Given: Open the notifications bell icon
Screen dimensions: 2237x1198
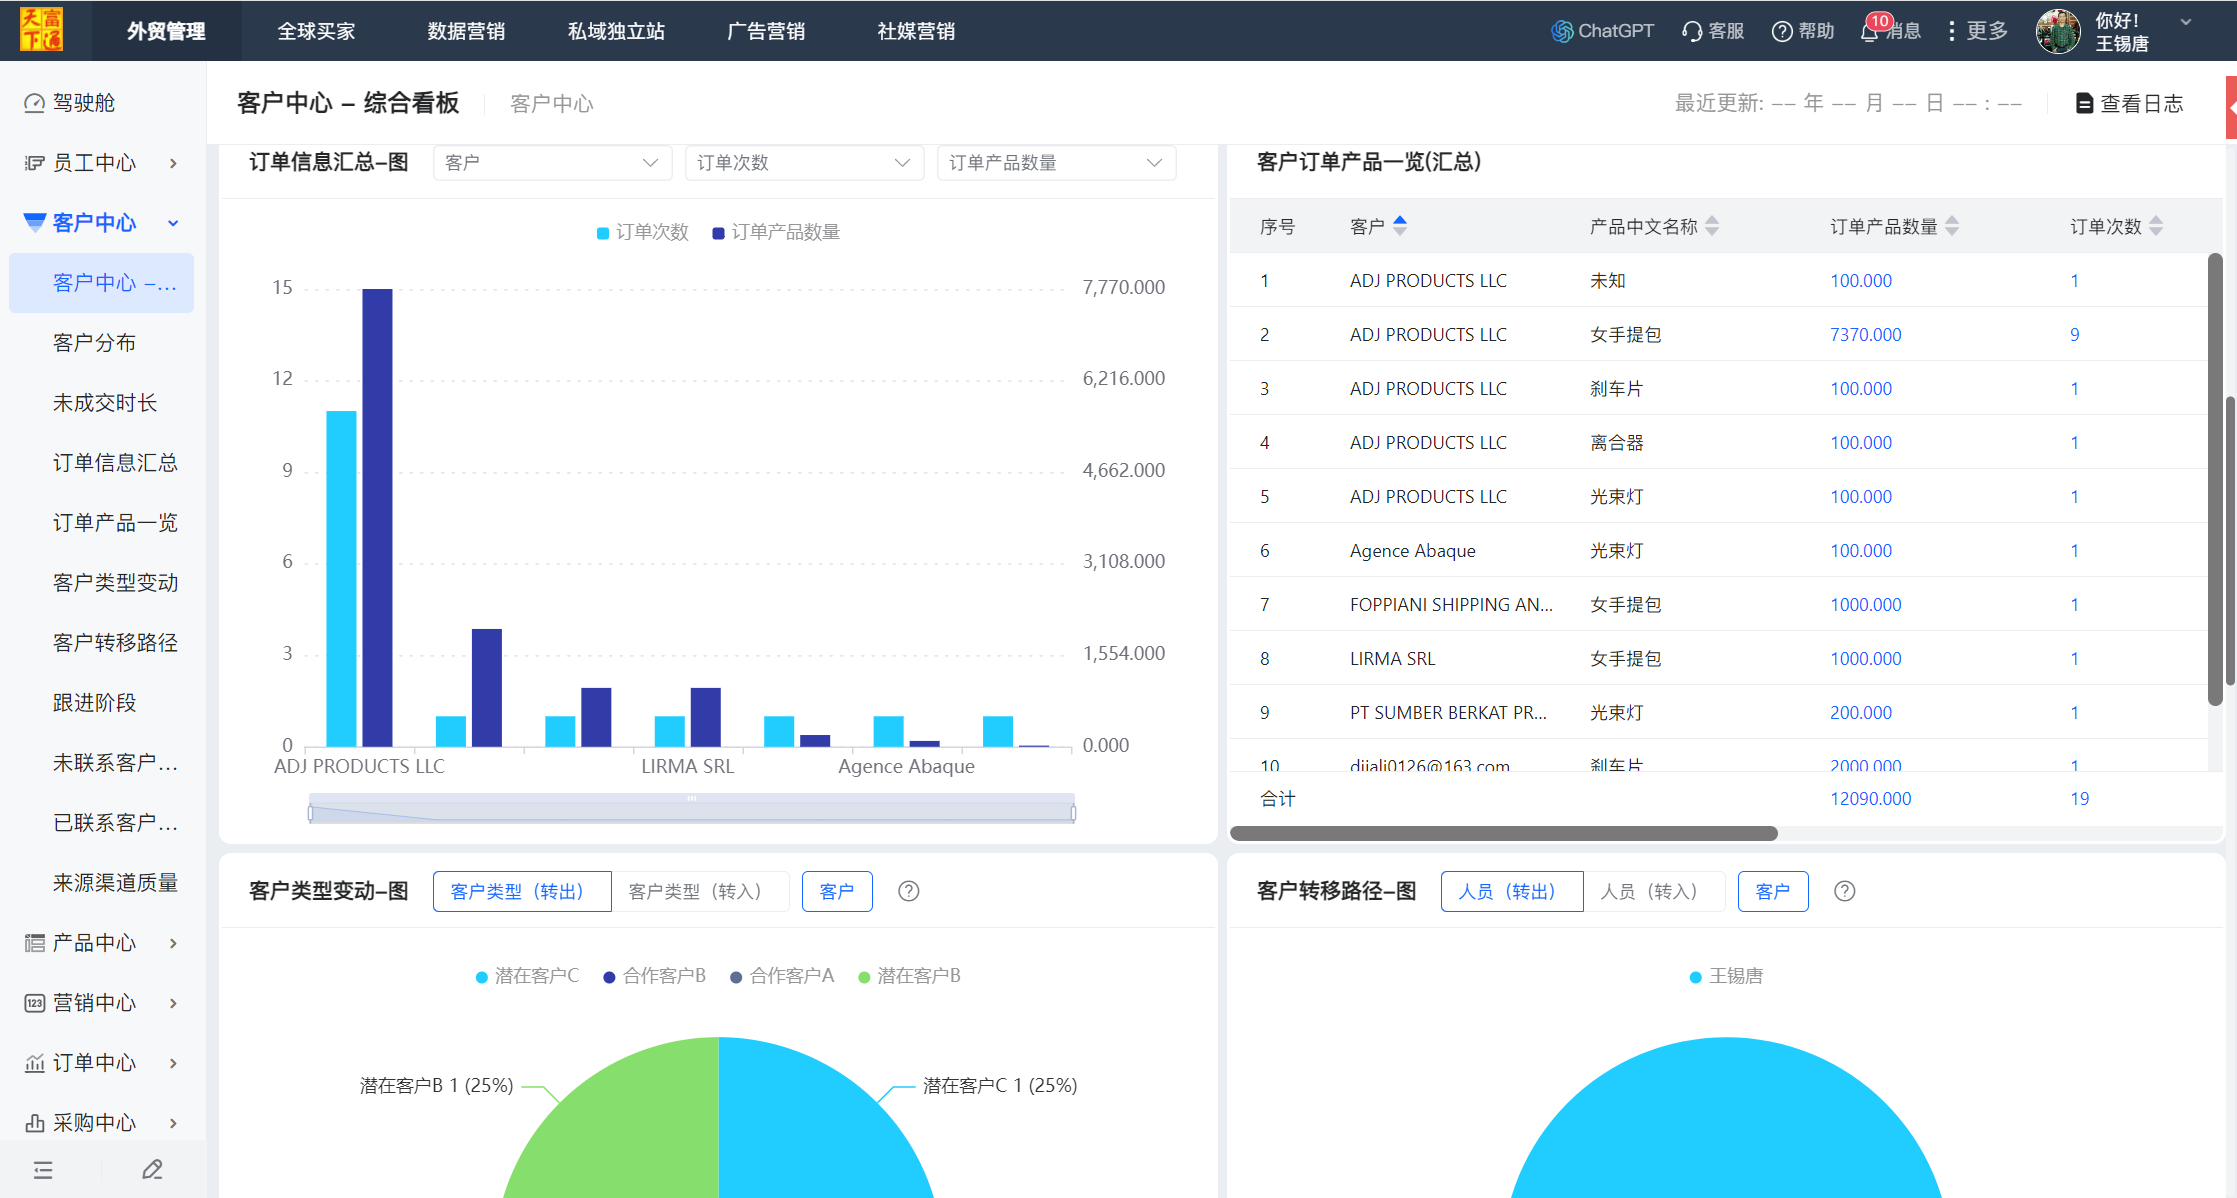Looking at the screenshot, I should coord(1869,31).
